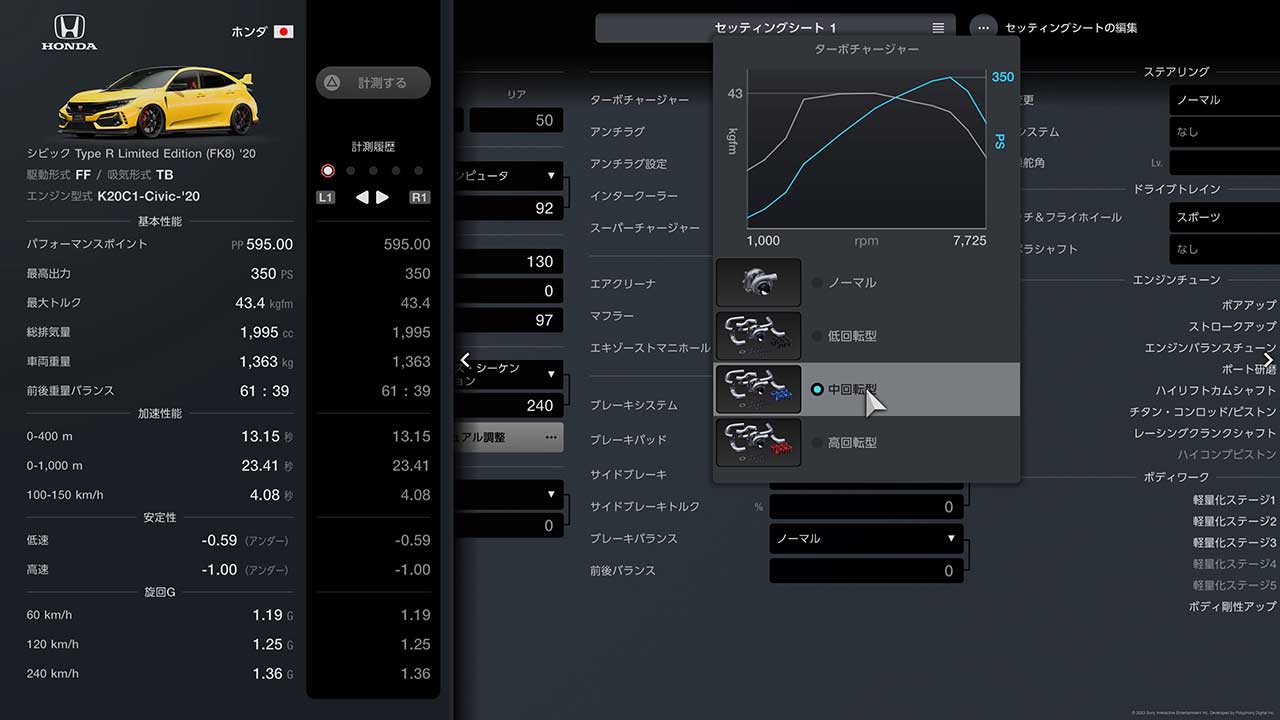Click the アンチラグ setting label

point(617,132)
